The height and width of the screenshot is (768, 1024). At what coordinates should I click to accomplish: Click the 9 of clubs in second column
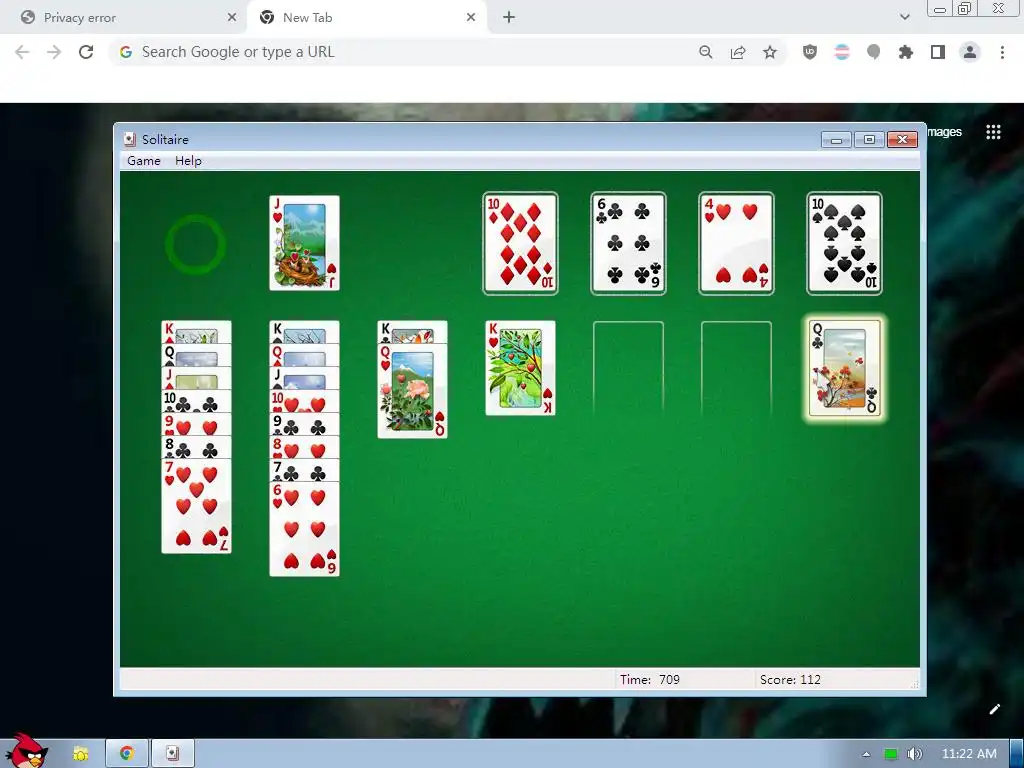[x=304, y=424]
